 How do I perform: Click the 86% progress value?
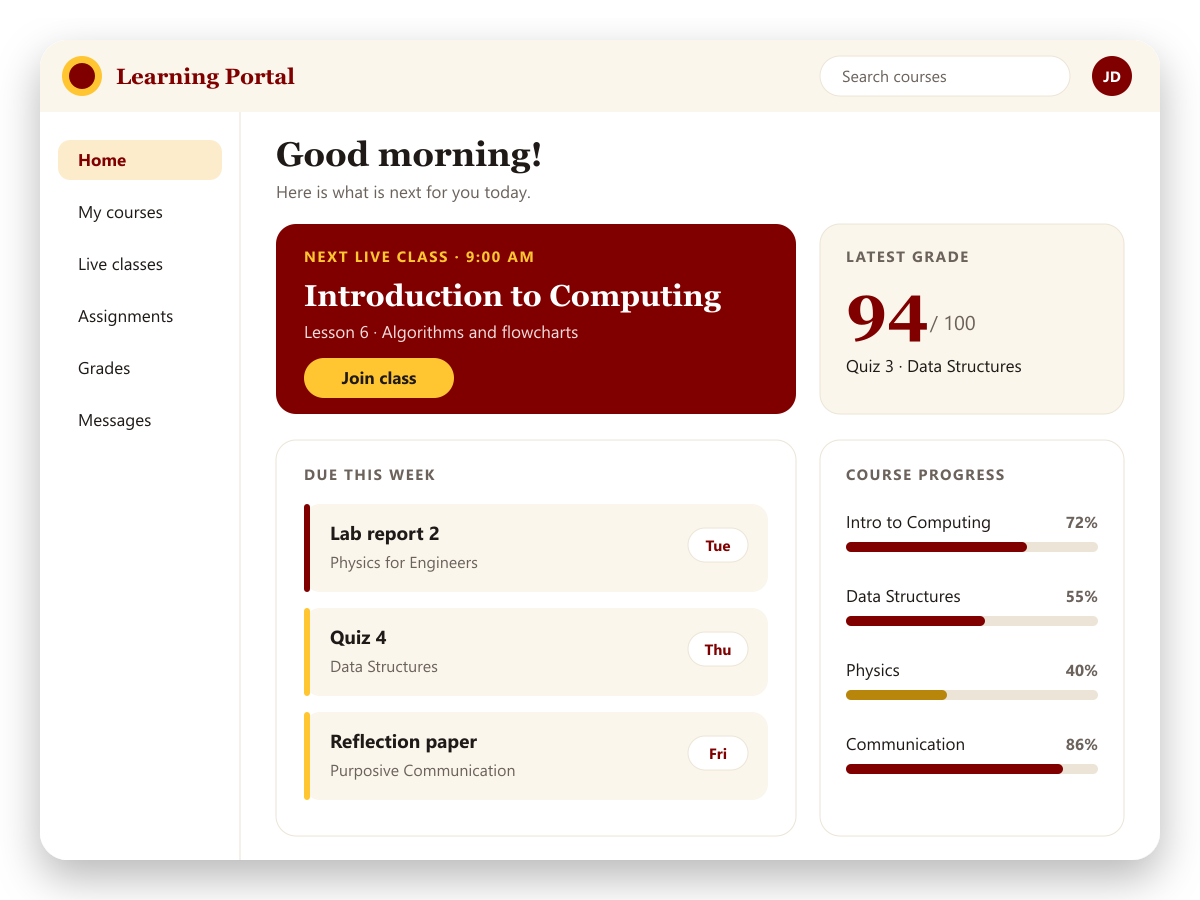tap(1081, 745)
